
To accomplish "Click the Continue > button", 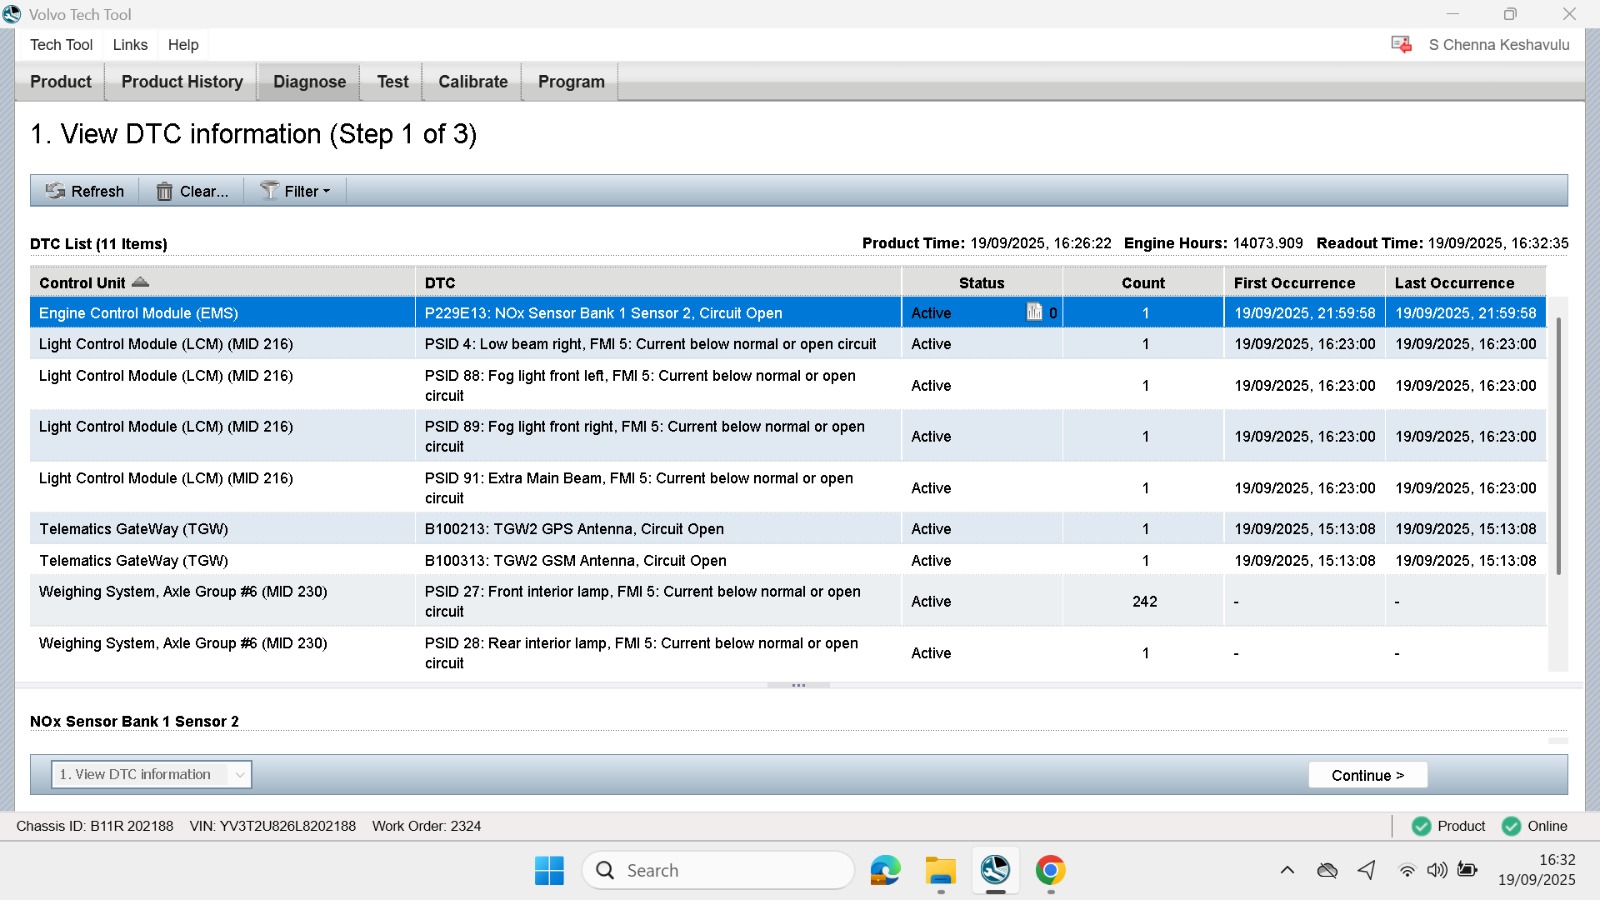I will pyautogui.click(x=1367, y=775).
